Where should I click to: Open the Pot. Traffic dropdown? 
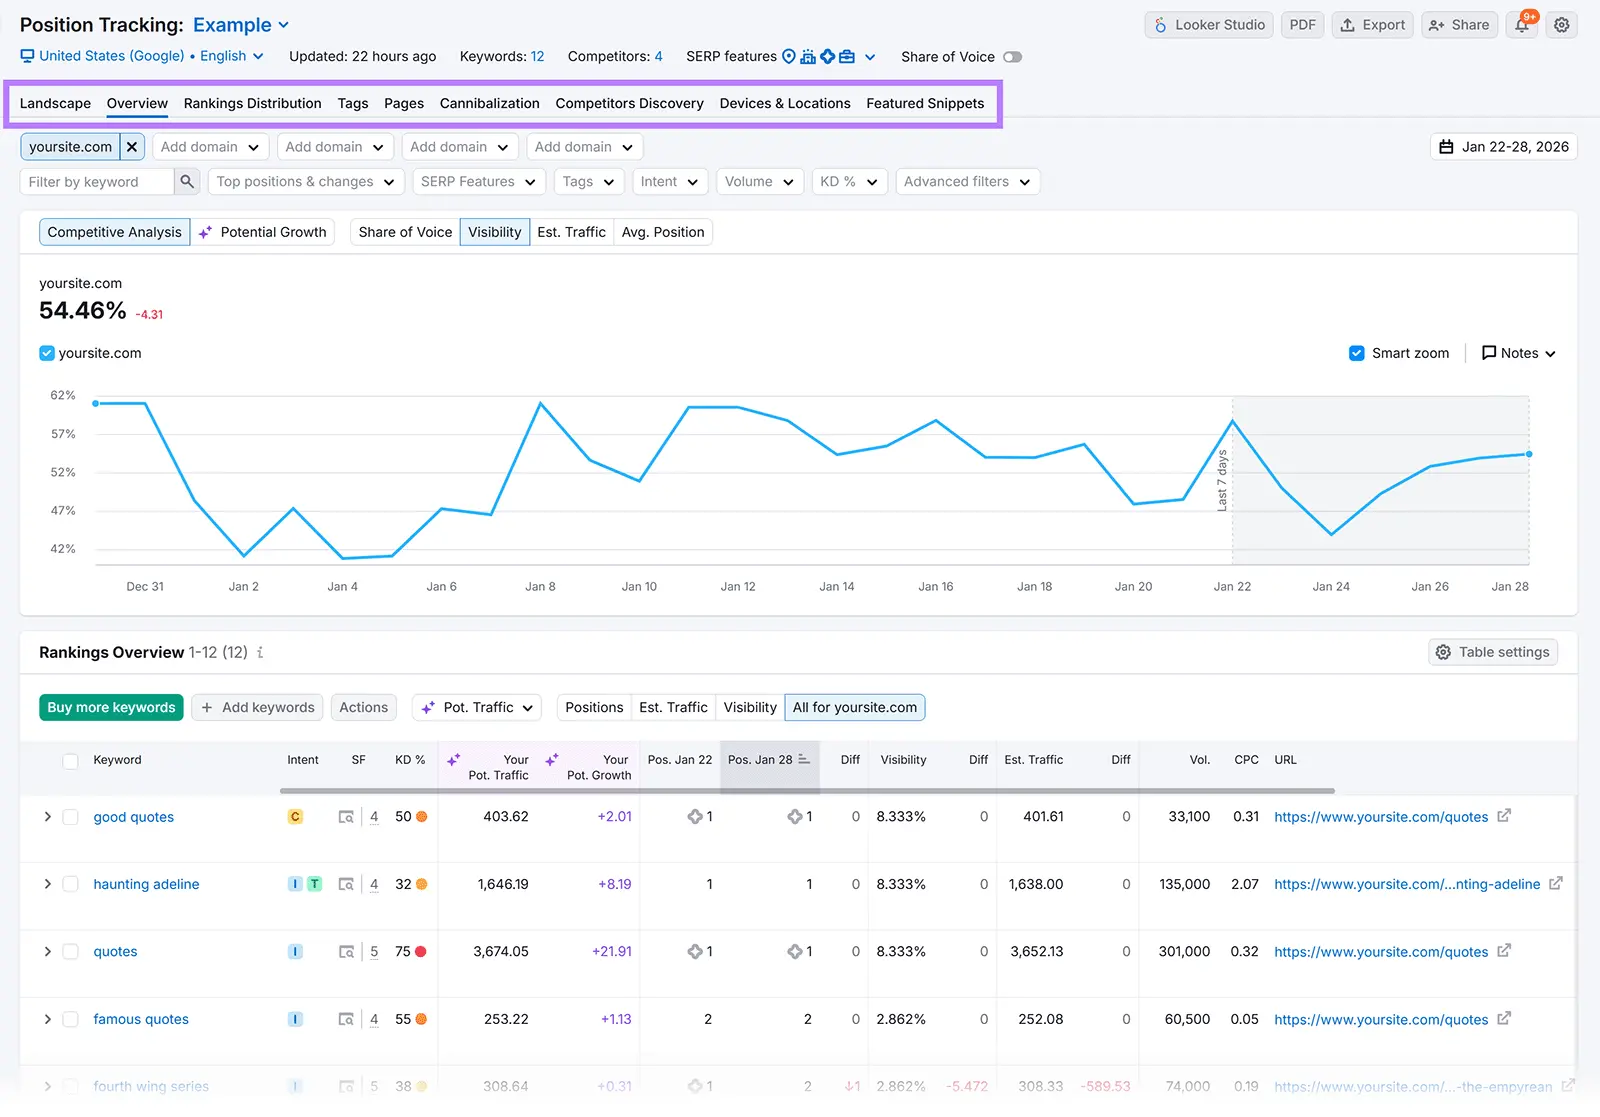[477, 707]
